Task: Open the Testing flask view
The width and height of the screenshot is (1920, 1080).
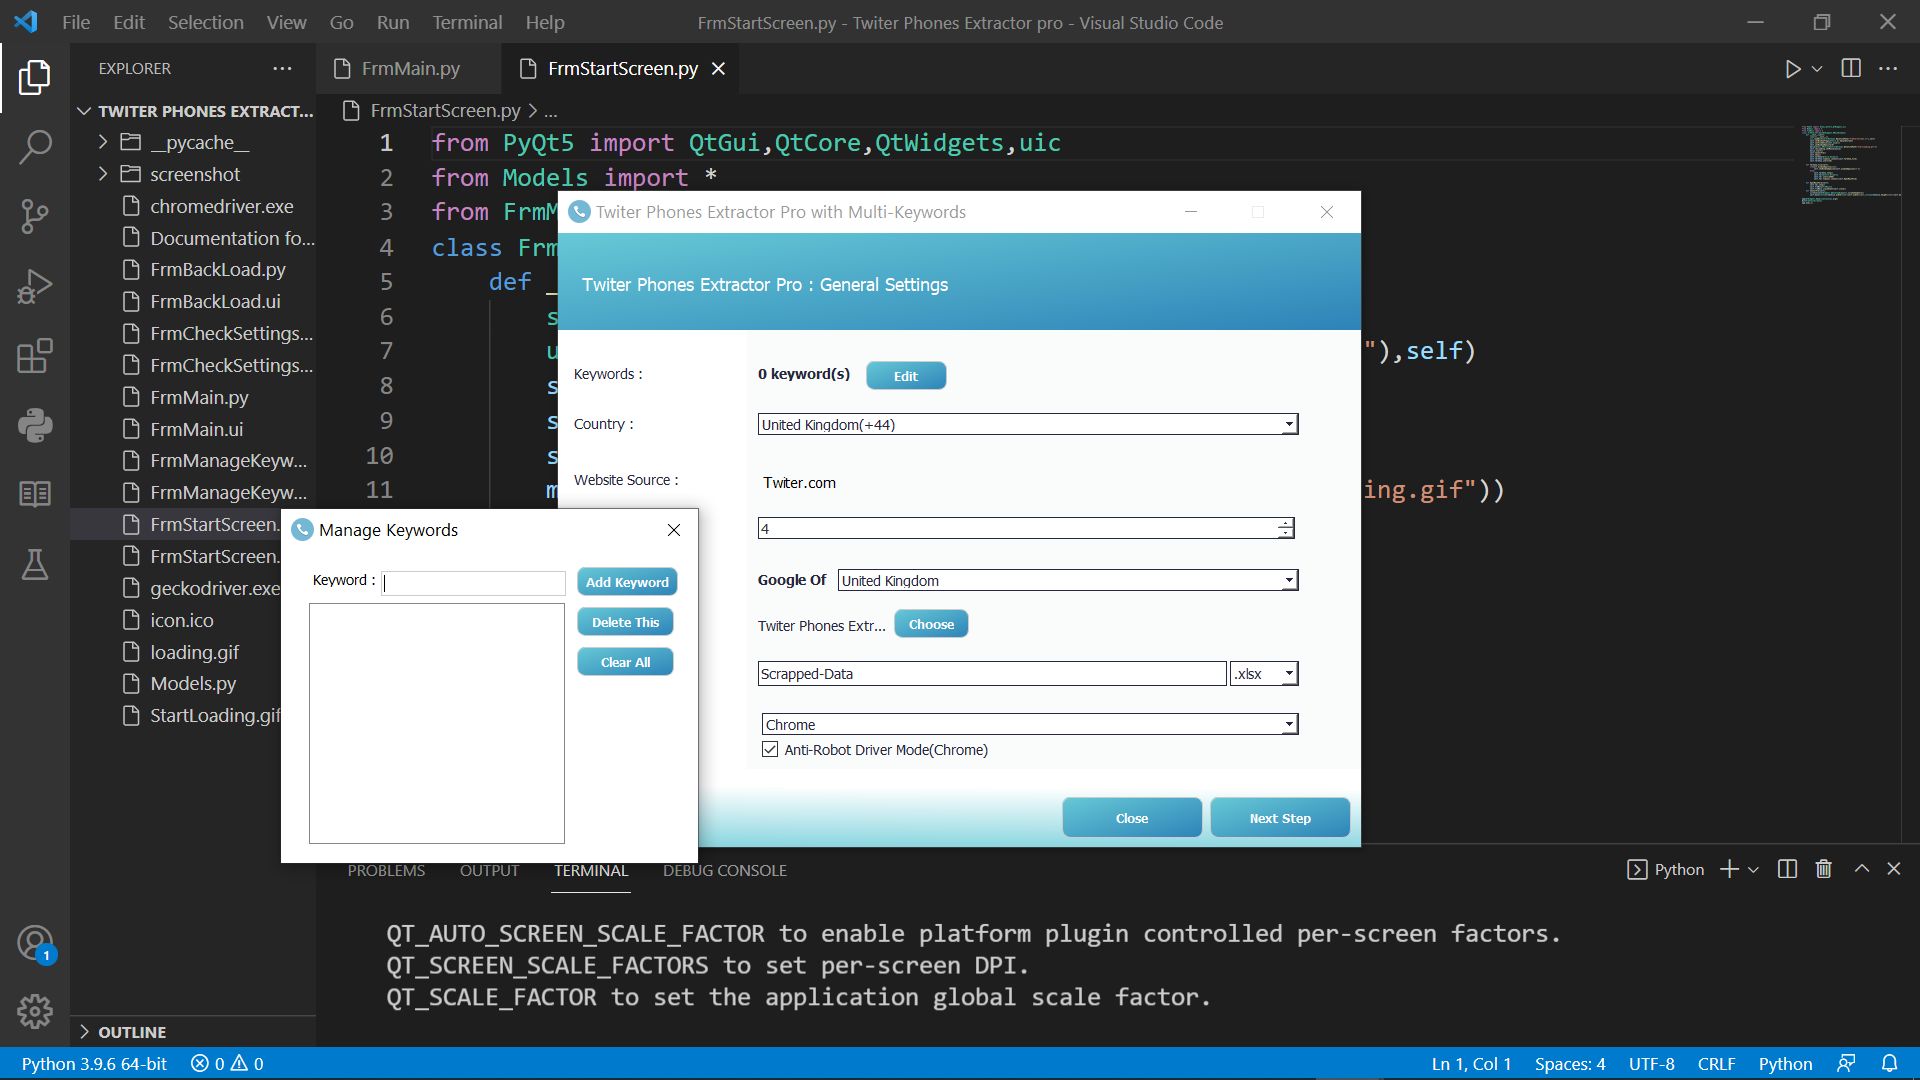Action: [x=35, y=564]
